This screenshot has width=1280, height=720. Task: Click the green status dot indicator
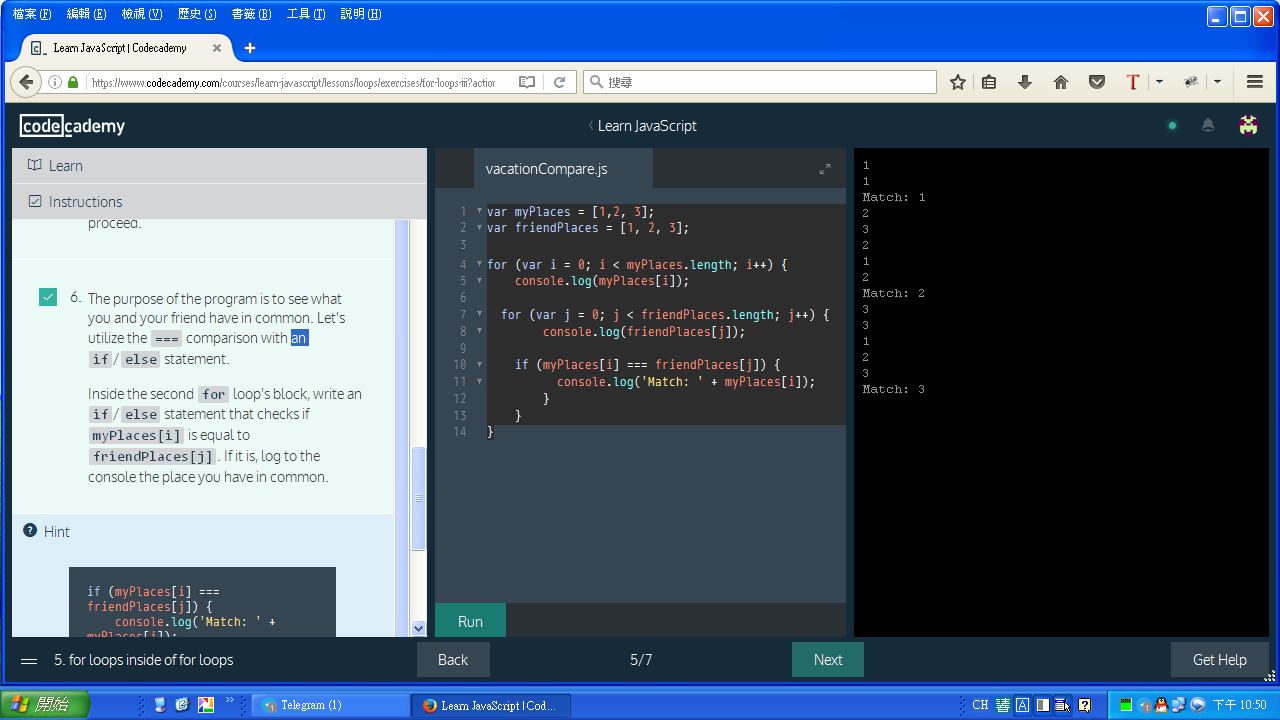1172,126
